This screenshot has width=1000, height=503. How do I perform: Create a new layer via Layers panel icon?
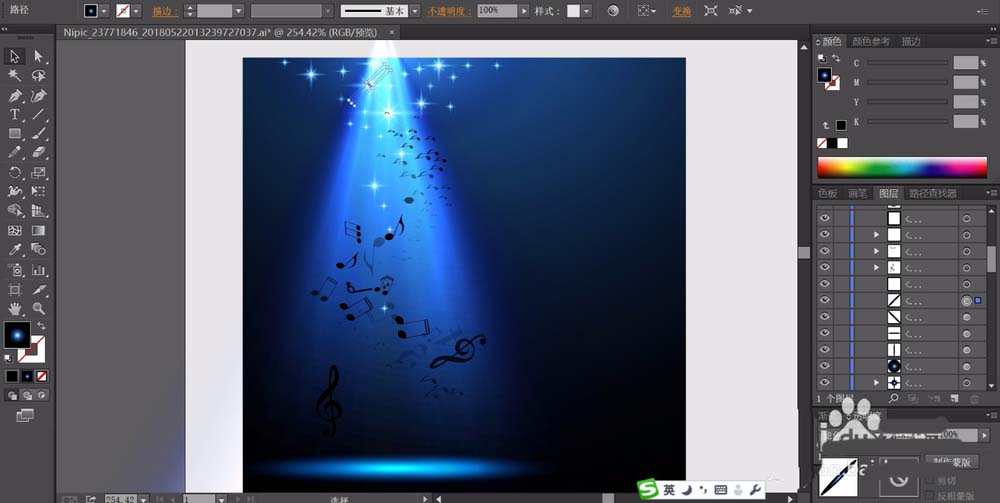[x=954, y=398]
